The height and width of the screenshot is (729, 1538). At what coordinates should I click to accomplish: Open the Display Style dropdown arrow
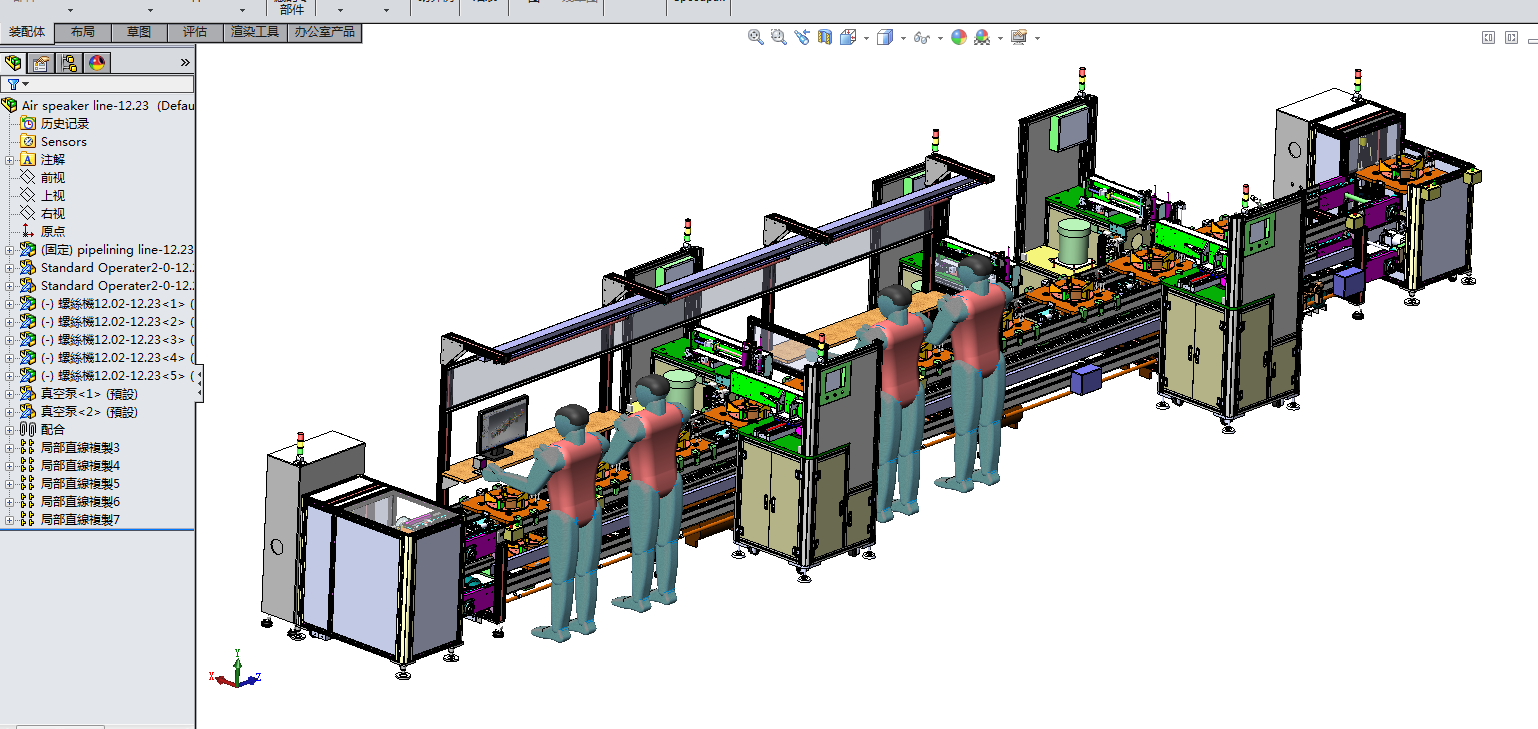903,38
